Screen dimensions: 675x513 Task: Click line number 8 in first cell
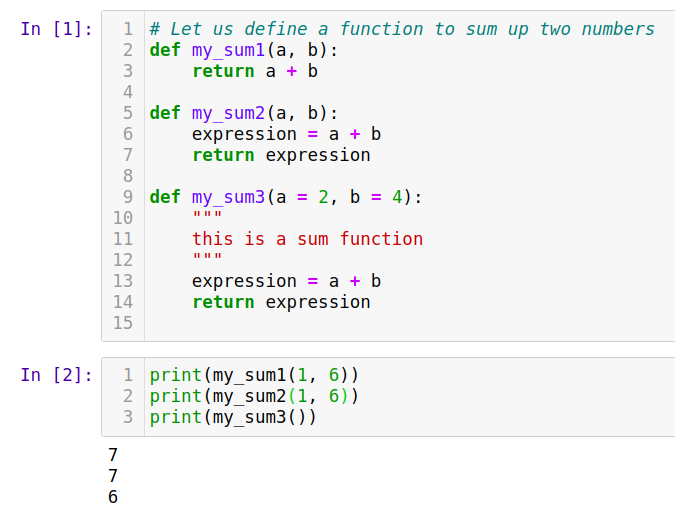[x=128, y=176]
